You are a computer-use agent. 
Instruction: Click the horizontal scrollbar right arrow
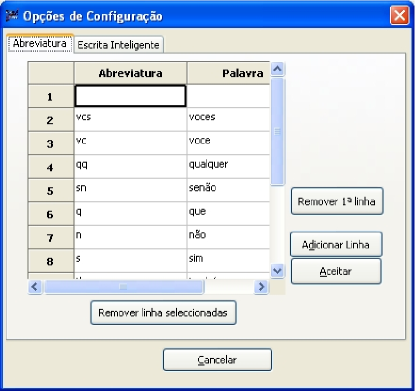(261, 286)
